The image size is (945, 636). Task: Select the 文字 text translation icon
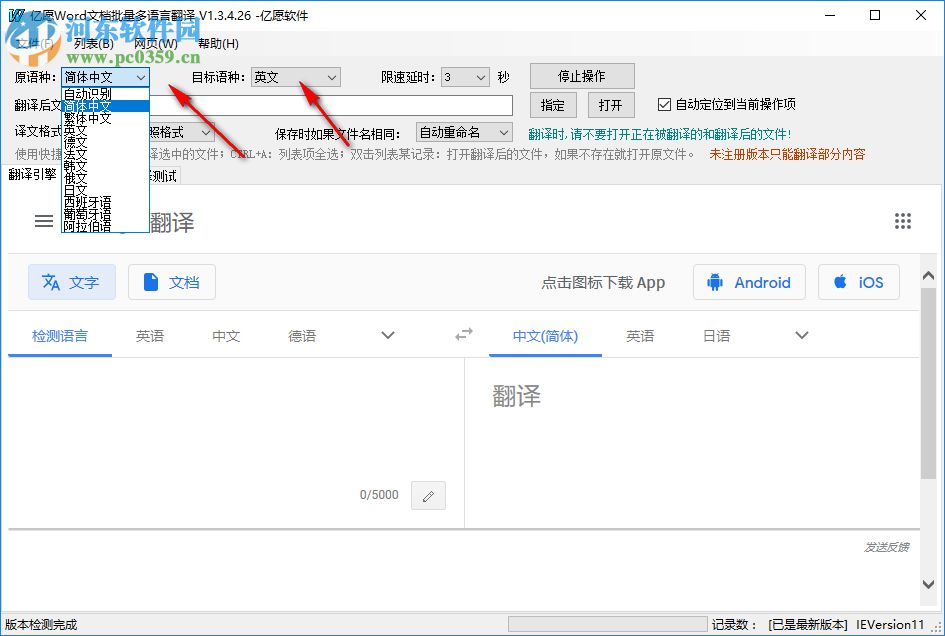click(52, 282)
